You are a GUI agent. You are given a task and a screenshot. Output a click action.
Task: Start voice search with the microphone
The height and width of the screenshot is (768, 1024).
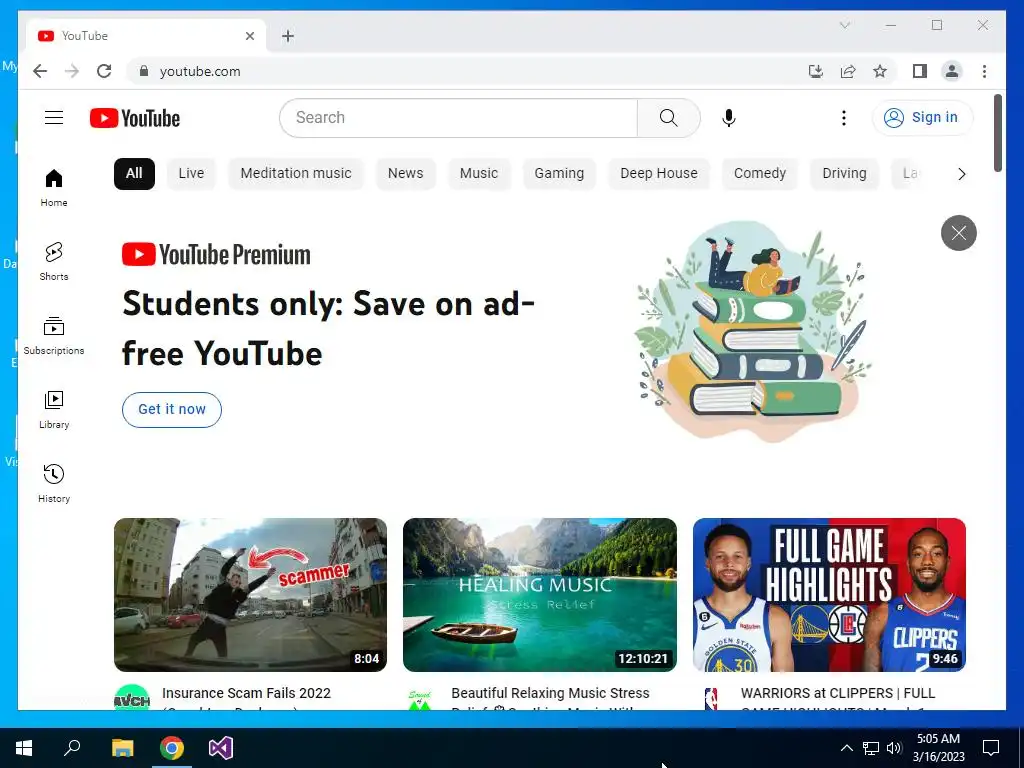pos(729,118)
